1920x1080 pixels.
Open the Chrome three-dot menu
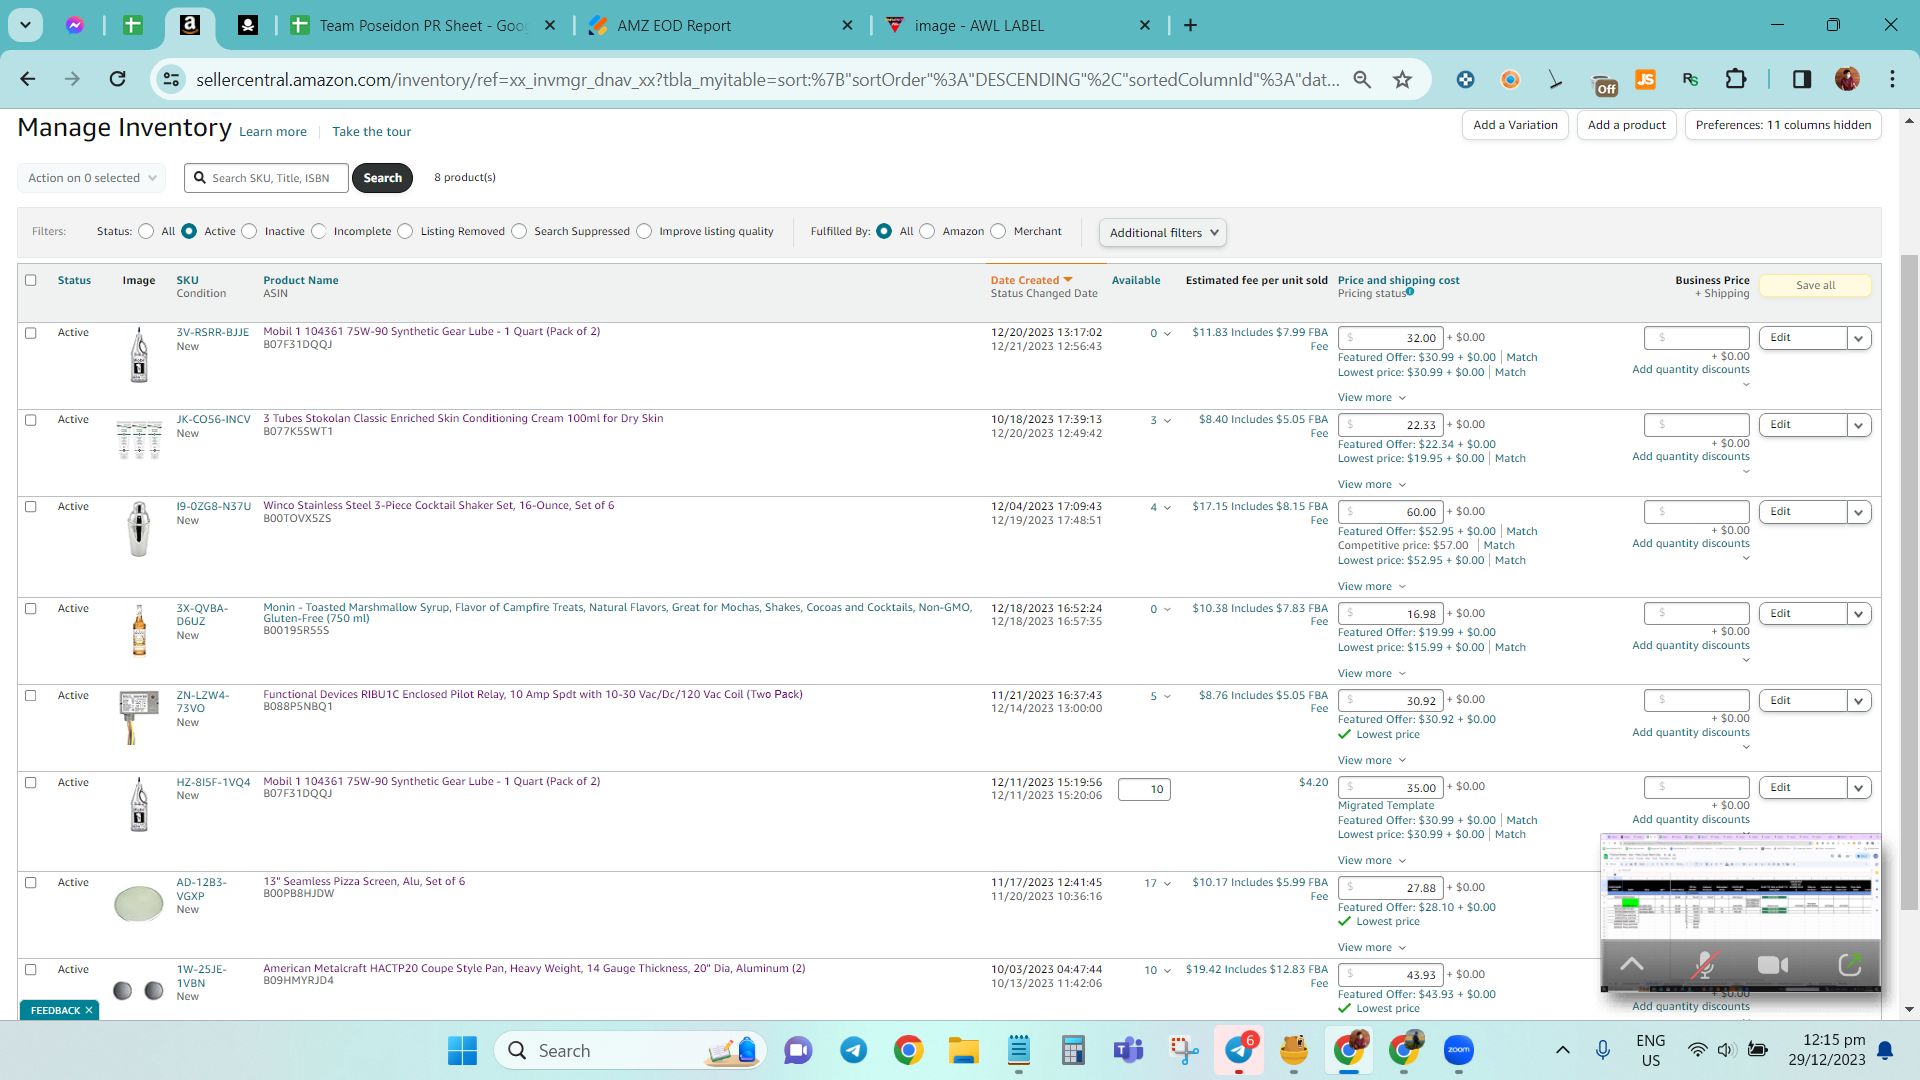1892,79
